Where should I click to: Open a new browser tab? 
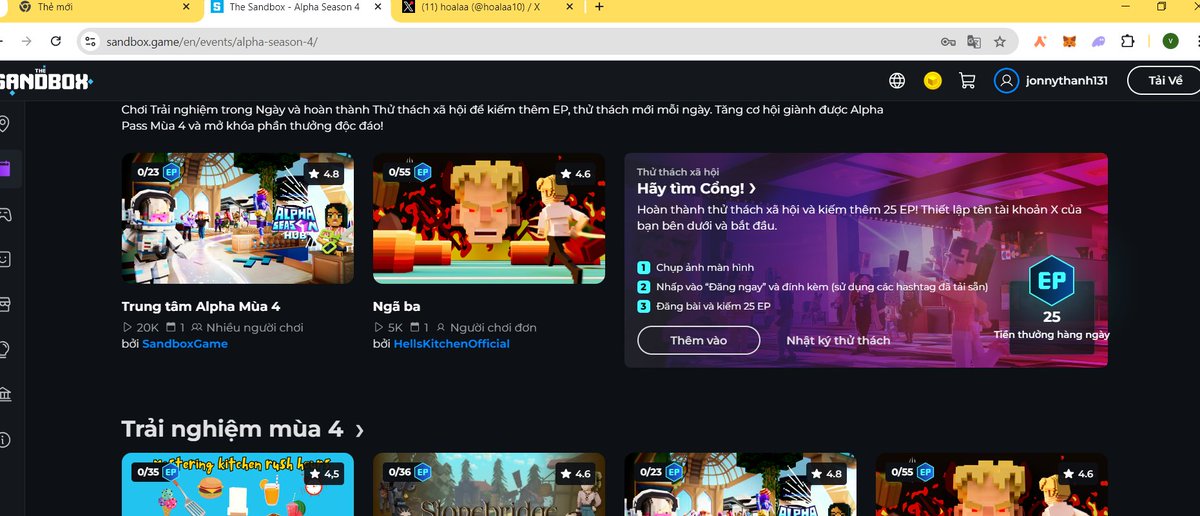click(x=599, y=7)
